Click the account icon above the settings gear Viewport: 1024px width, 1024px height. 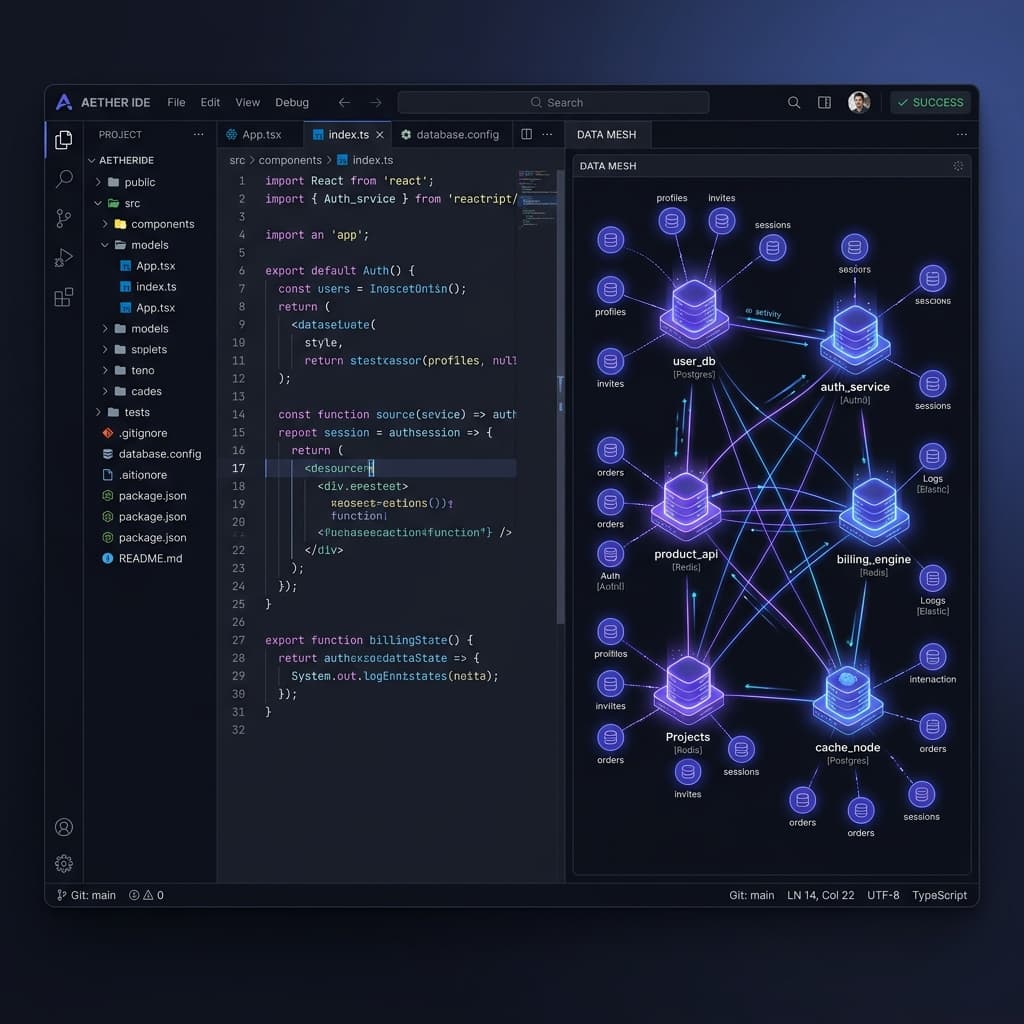[x=63, y=827]
